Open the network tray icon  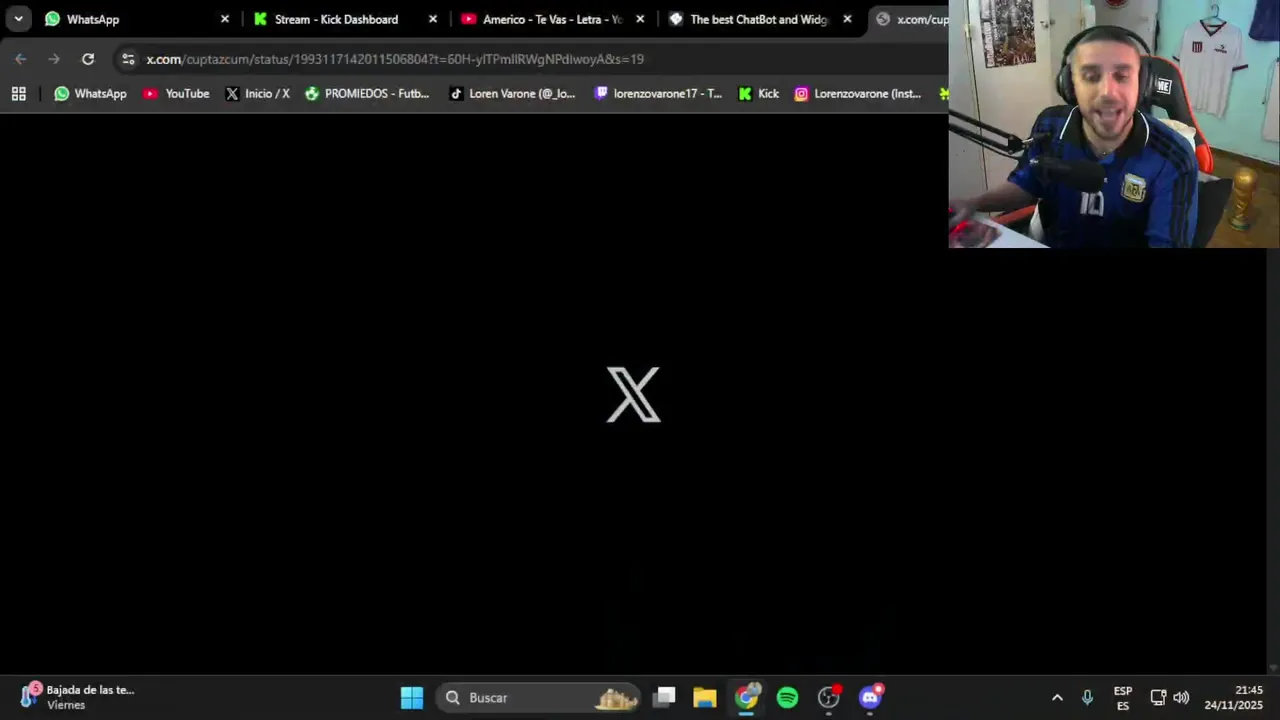coord(1158,698)
